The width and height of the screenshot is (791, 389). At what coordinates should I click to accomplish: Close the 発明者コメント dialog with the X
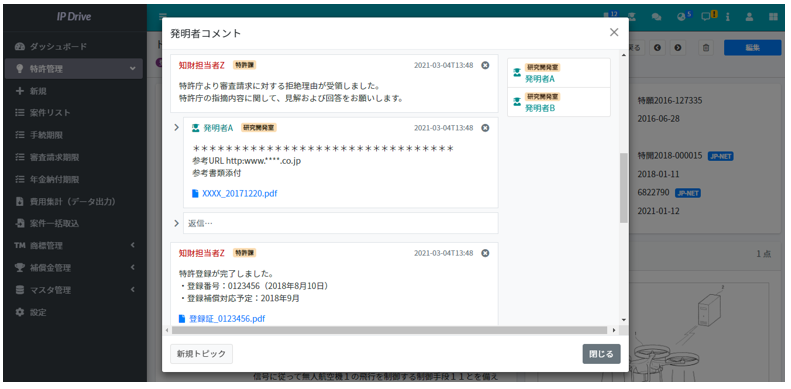point(614,32)
